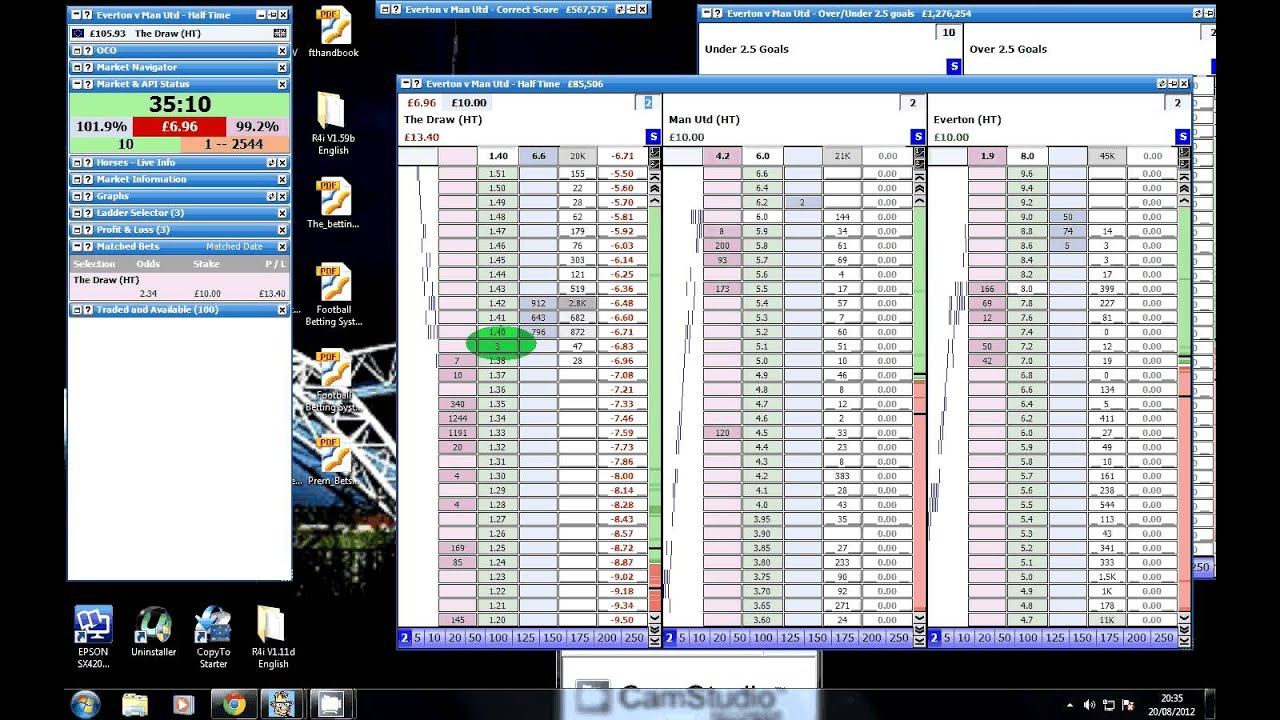This screenshot has height=720, width=1280.
Task: Click stake box showing 10 for Under 2.5 Goals
Action: coord(948,33)
